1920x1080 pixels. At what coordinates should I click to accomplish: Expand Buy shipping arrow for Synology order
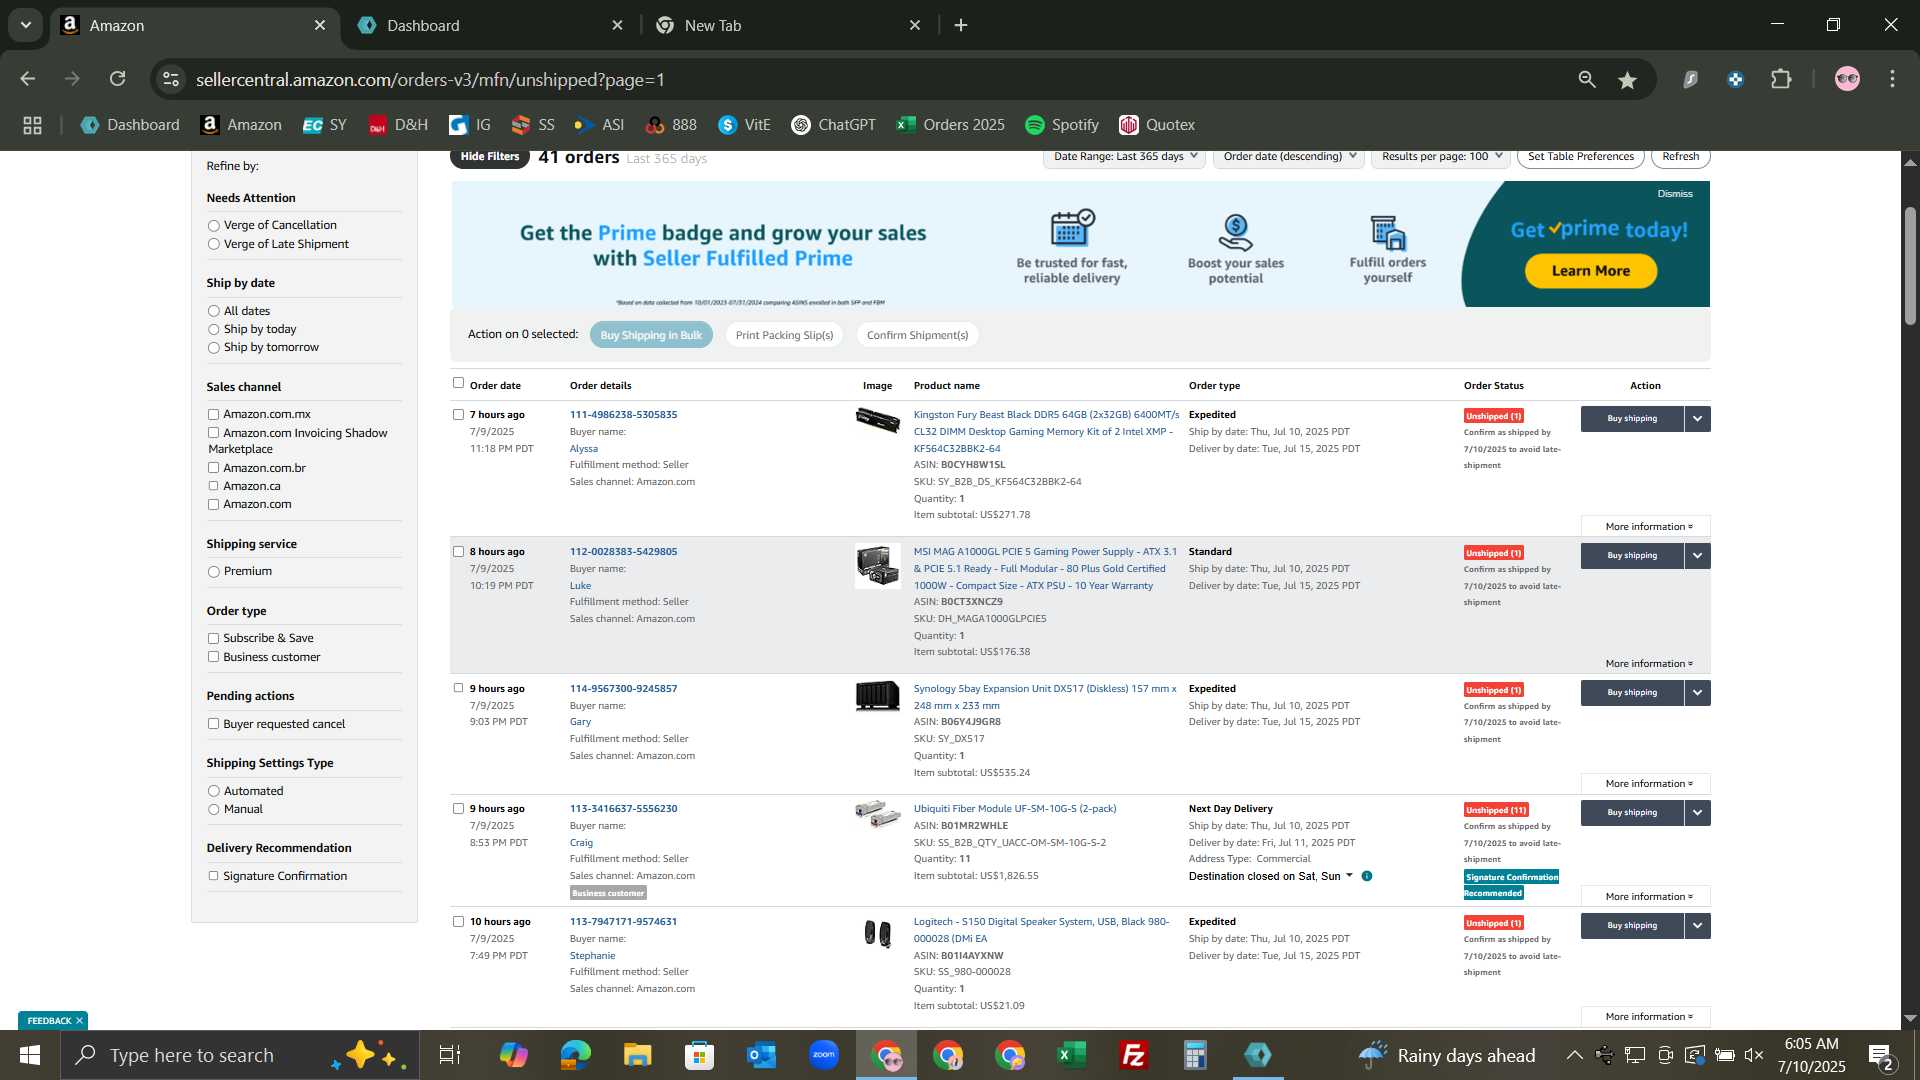click(x=1698, y=693)
